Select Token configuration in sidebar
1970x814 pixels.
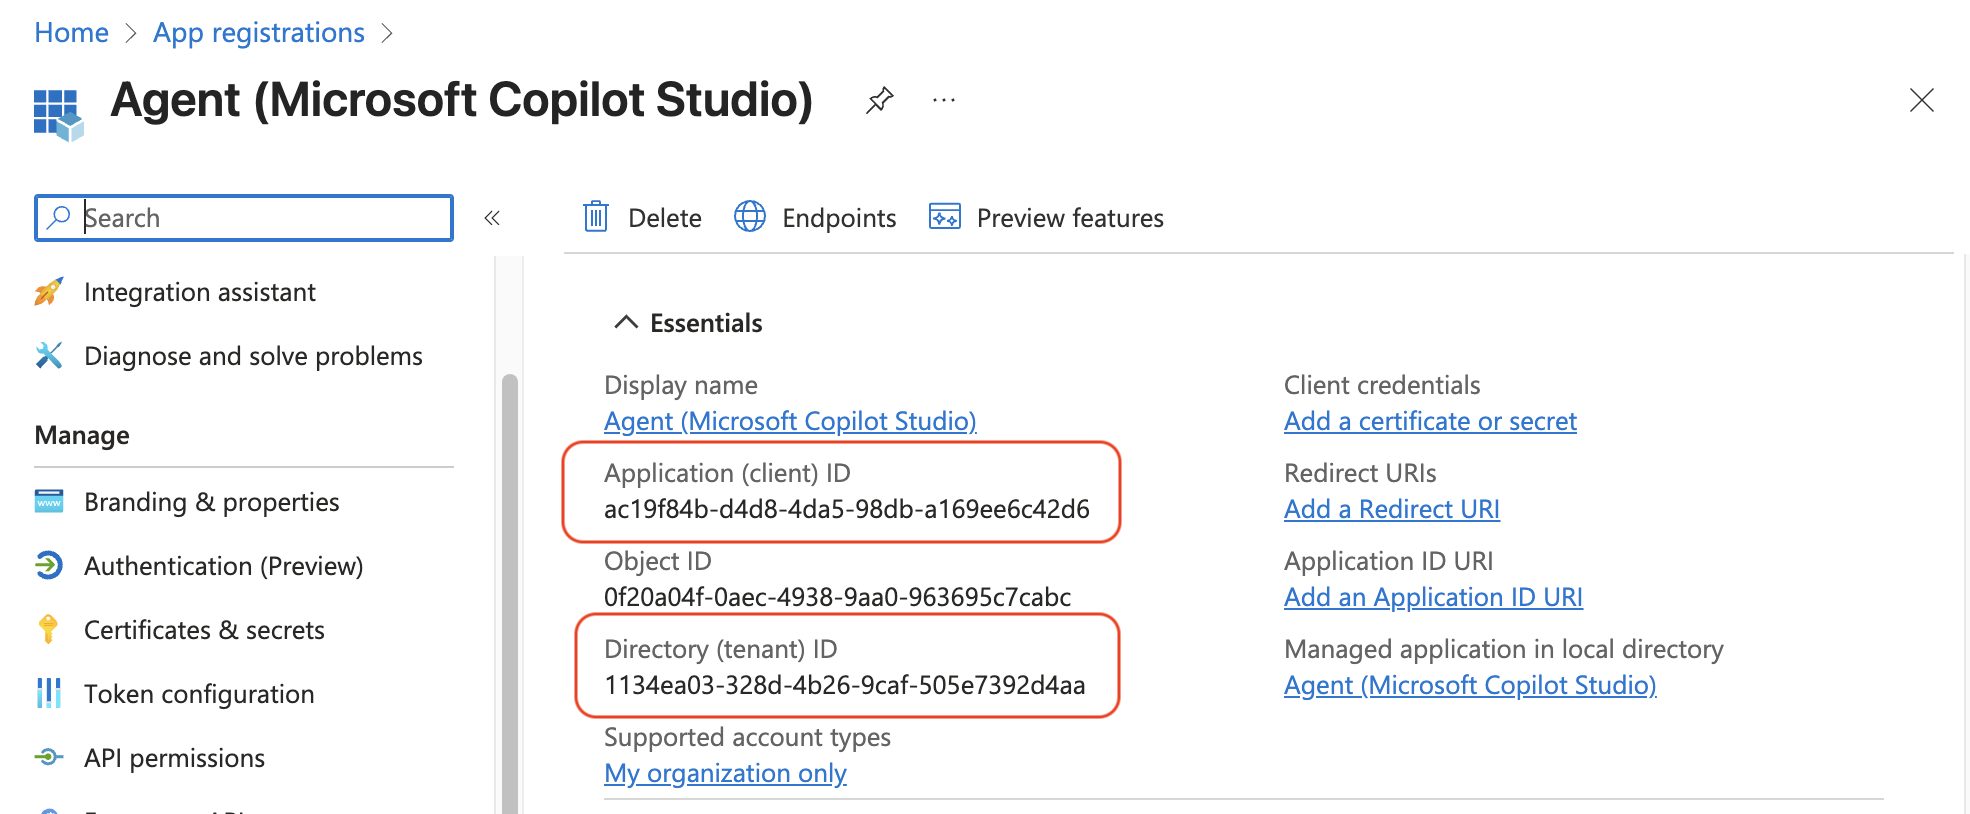(x=199, y=694)
